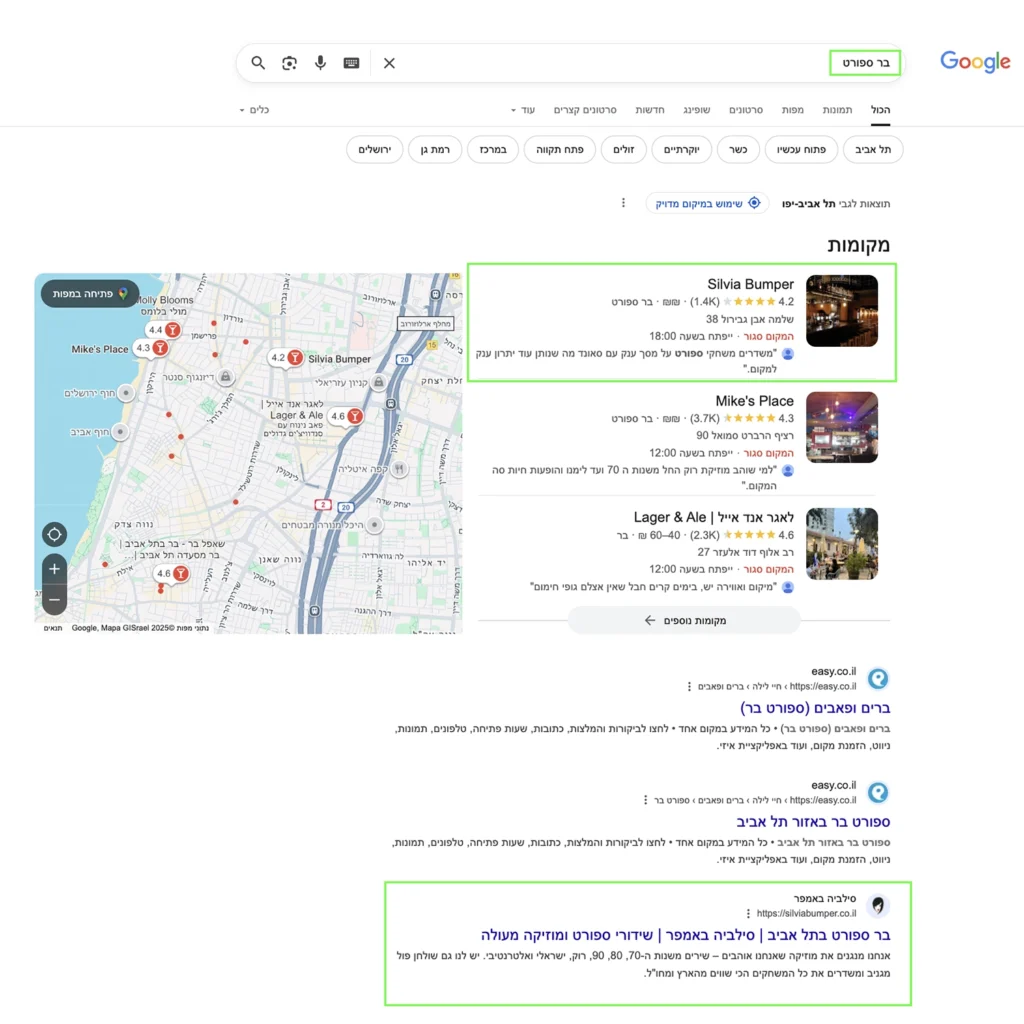This screenshot has height=1024, width=1024.
Task: Click the magnifier search icon
Action: [258, 63]
